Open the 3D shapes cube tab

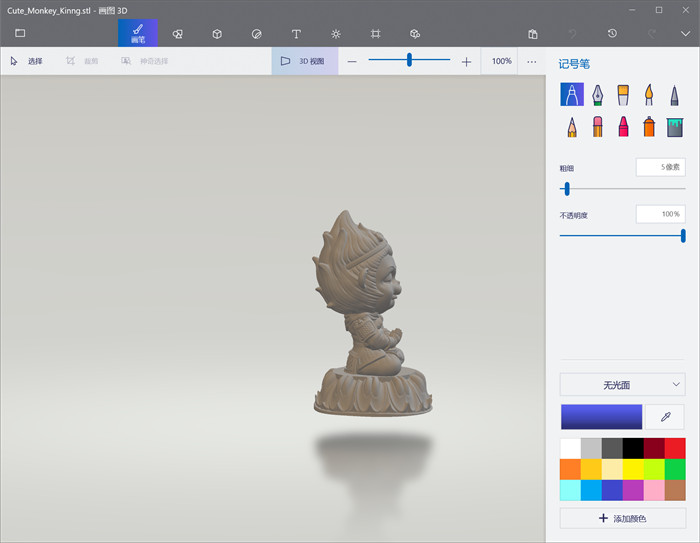click(217, 34)
